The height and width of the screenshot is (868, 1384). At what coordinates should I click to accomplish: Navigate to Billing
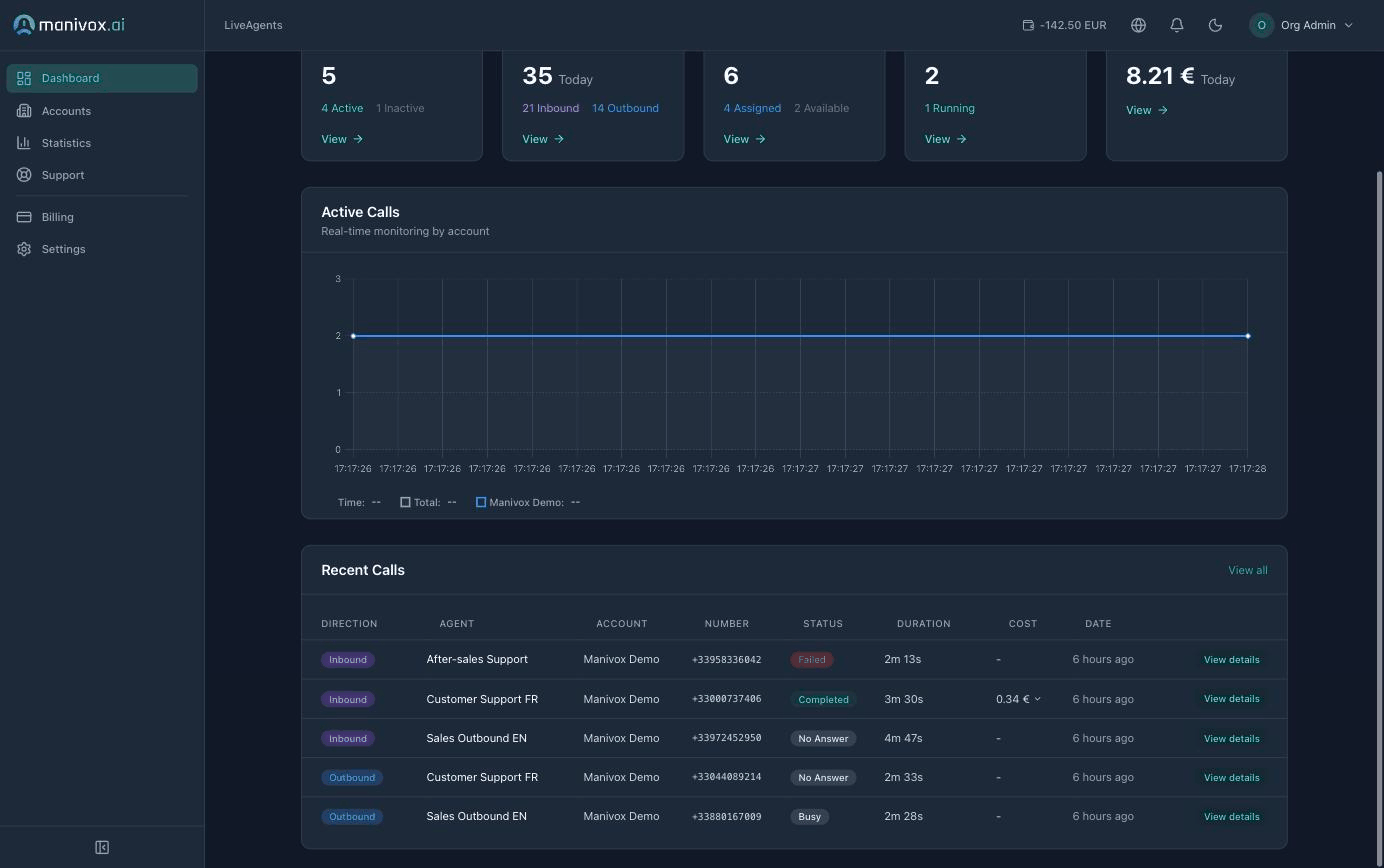[x=102, y=217]
